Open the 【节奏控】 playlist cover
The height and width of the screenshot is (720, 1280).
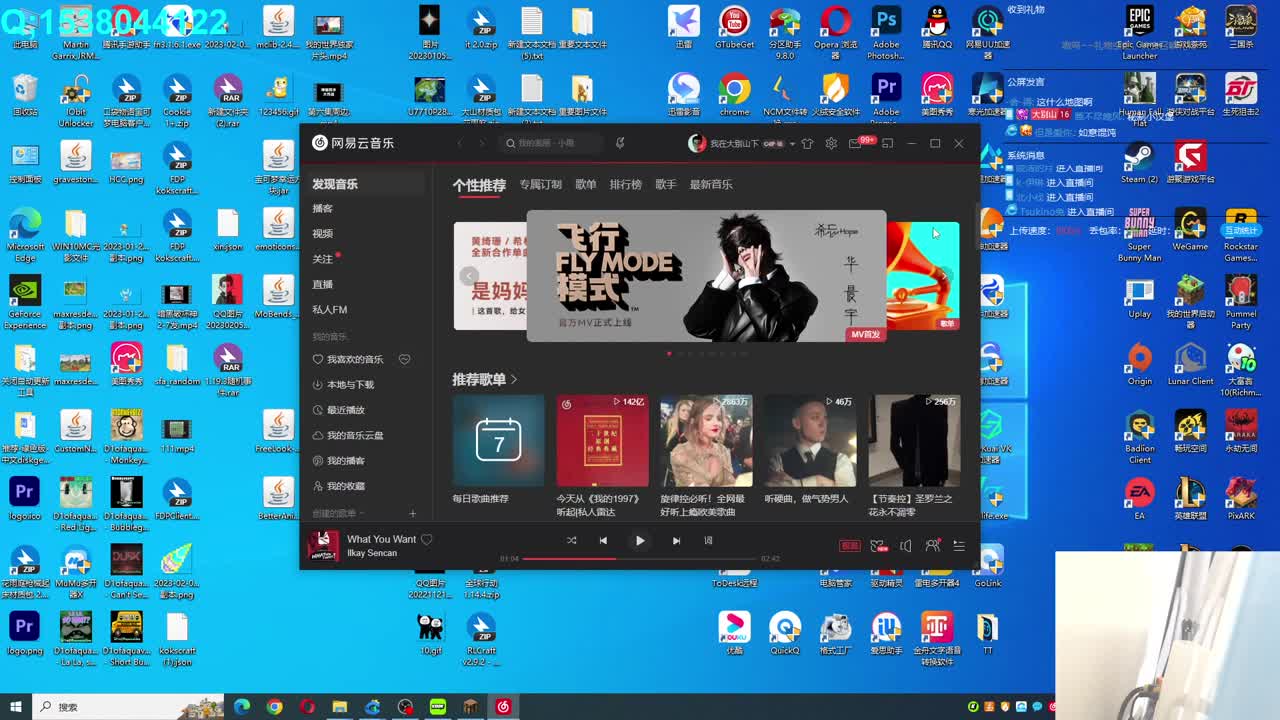(914, 441)
